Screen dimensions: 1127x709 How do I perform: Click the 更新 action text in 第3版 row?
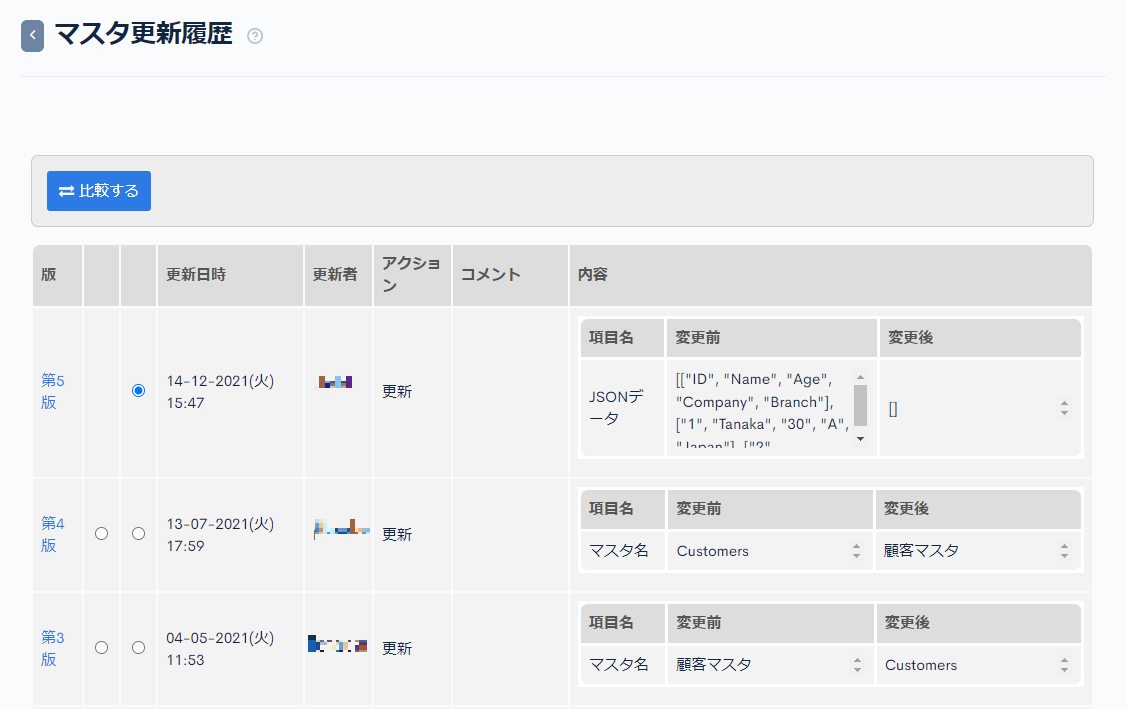click(x=397, y=648)
